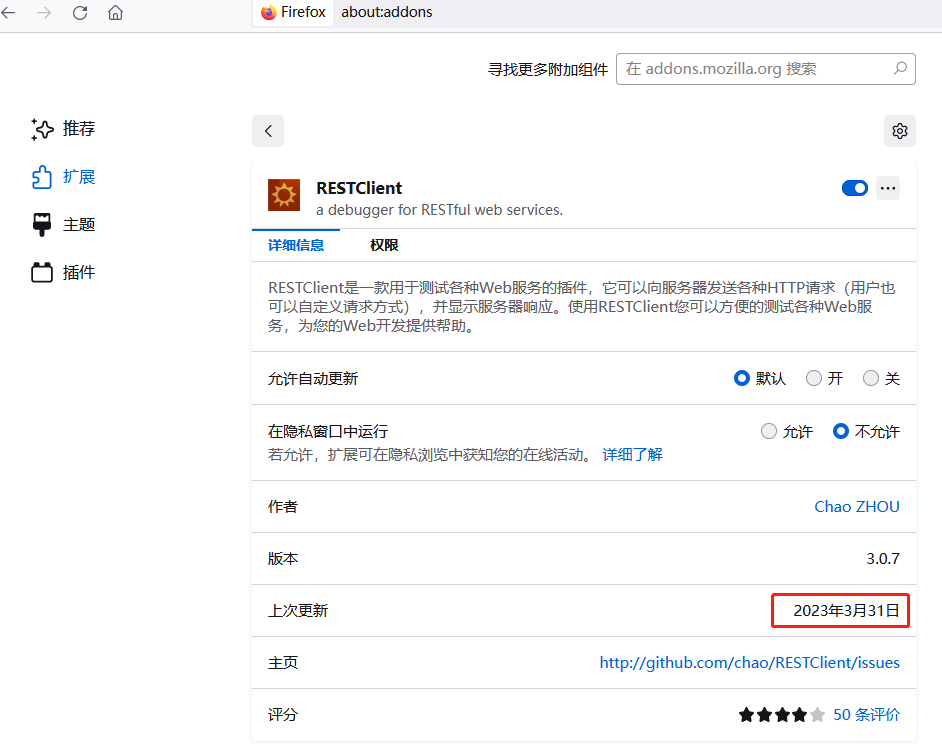Click the search magnifier icon
Viewport: 942px width, 744px height.
coord(900,69)
